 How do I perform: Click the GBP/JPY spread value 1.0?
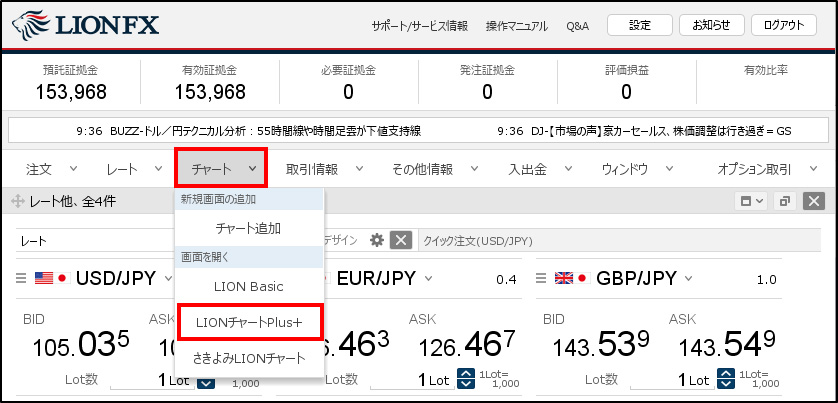tap(767, 280)
